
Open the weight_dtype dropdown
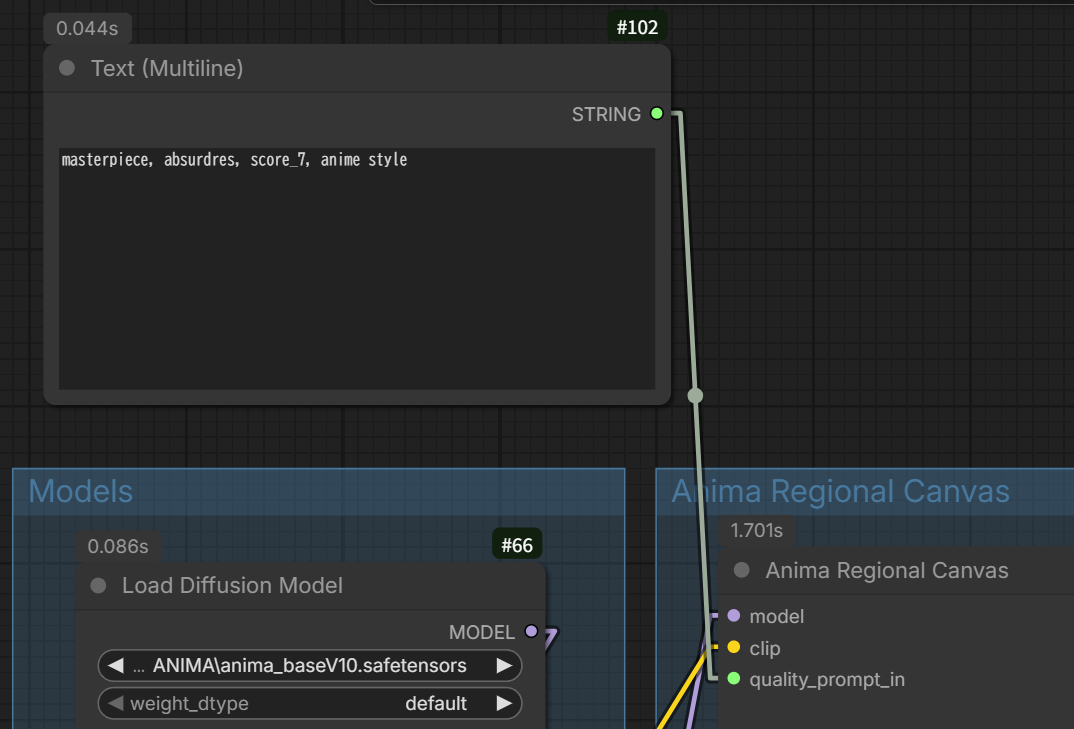[310, 703]
